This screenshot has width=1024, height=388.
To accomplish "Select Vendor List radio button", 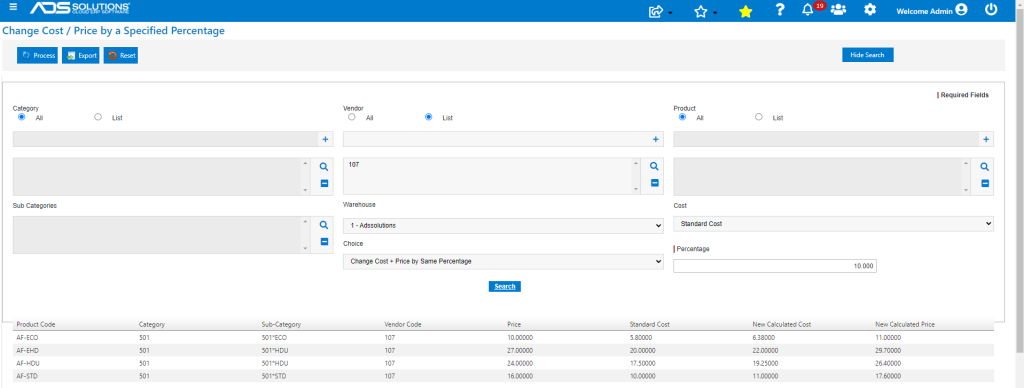I will click(x=428, y=117).
